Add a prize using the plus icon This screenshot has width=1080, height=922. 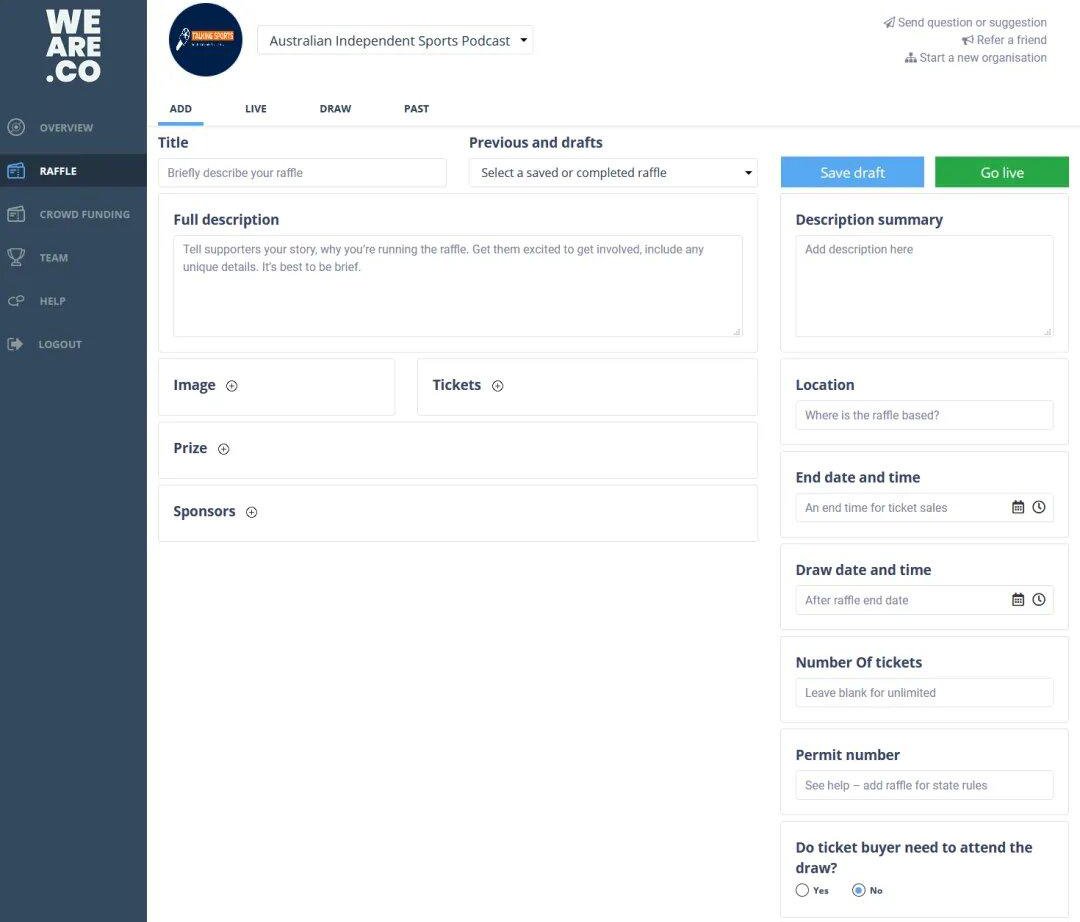(224, 449)
